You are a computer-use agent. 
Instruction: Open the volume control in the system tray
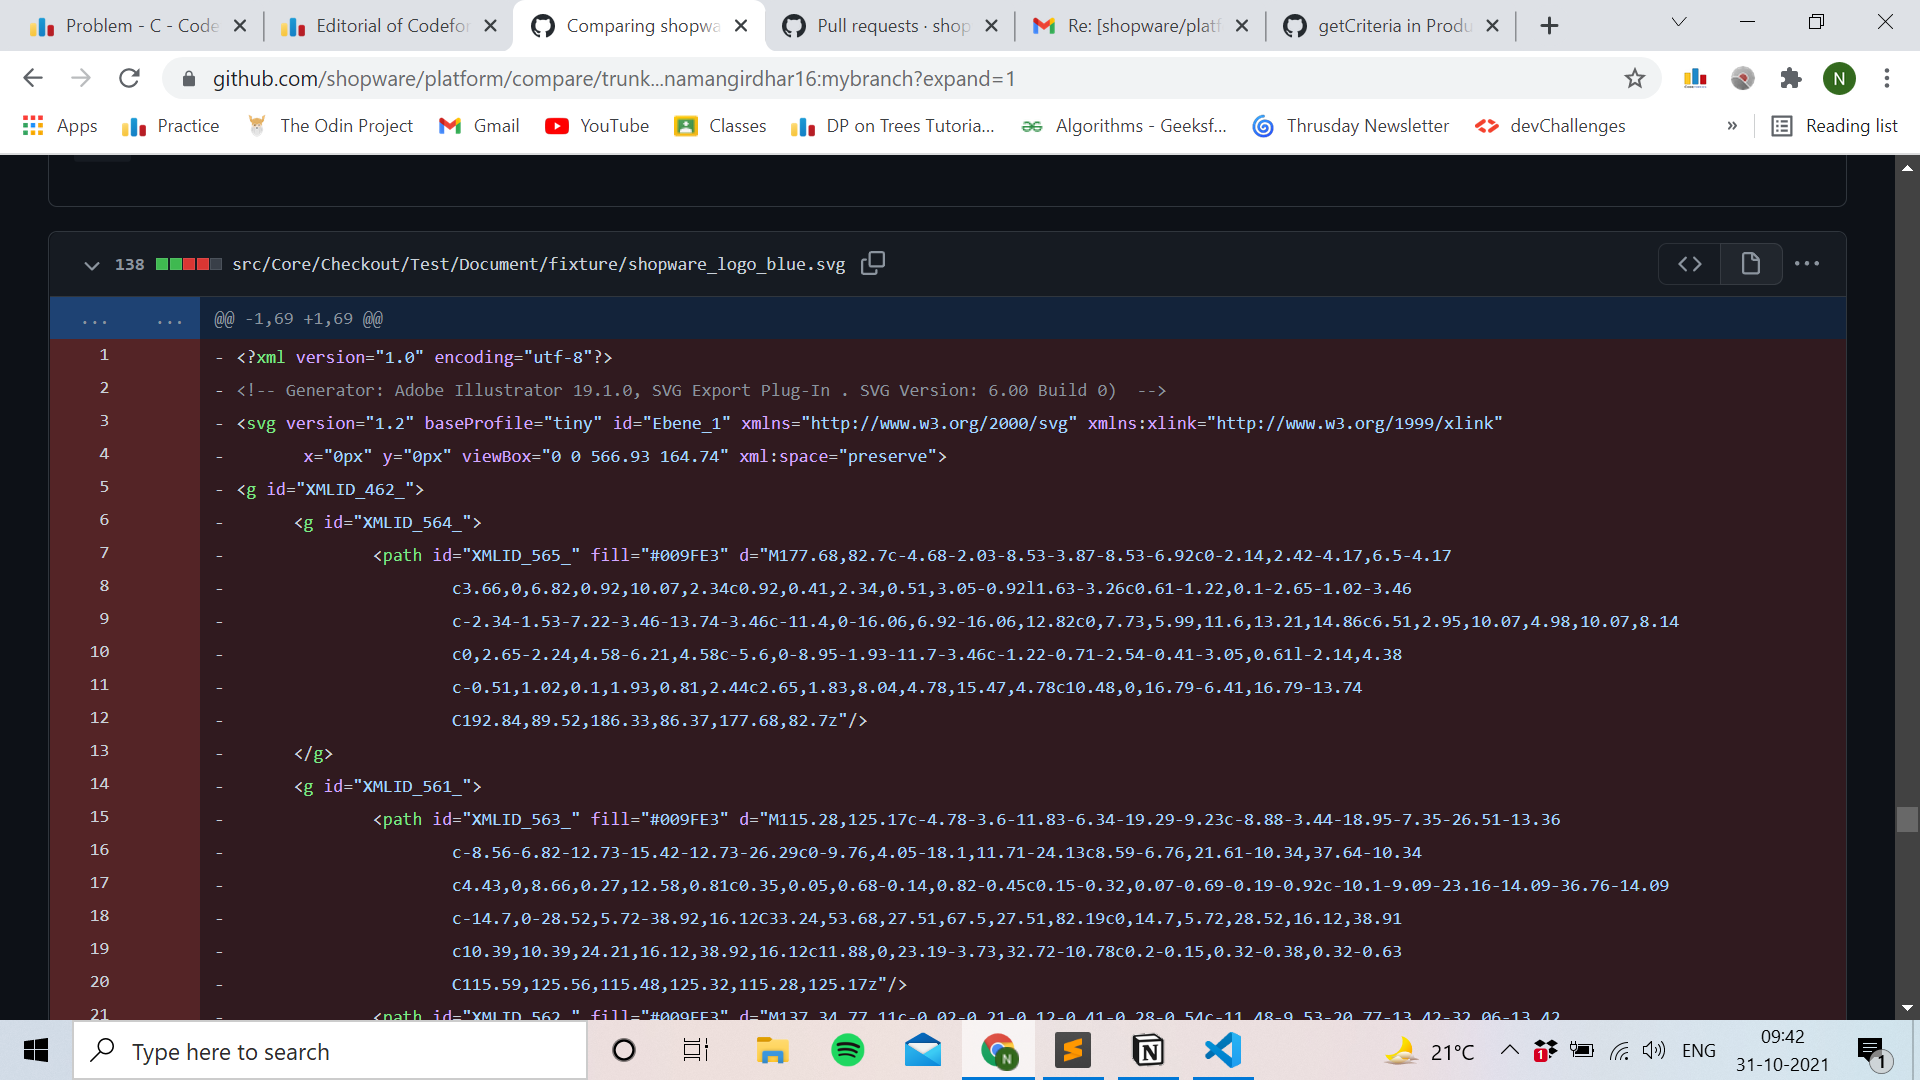[1654, 1050]
